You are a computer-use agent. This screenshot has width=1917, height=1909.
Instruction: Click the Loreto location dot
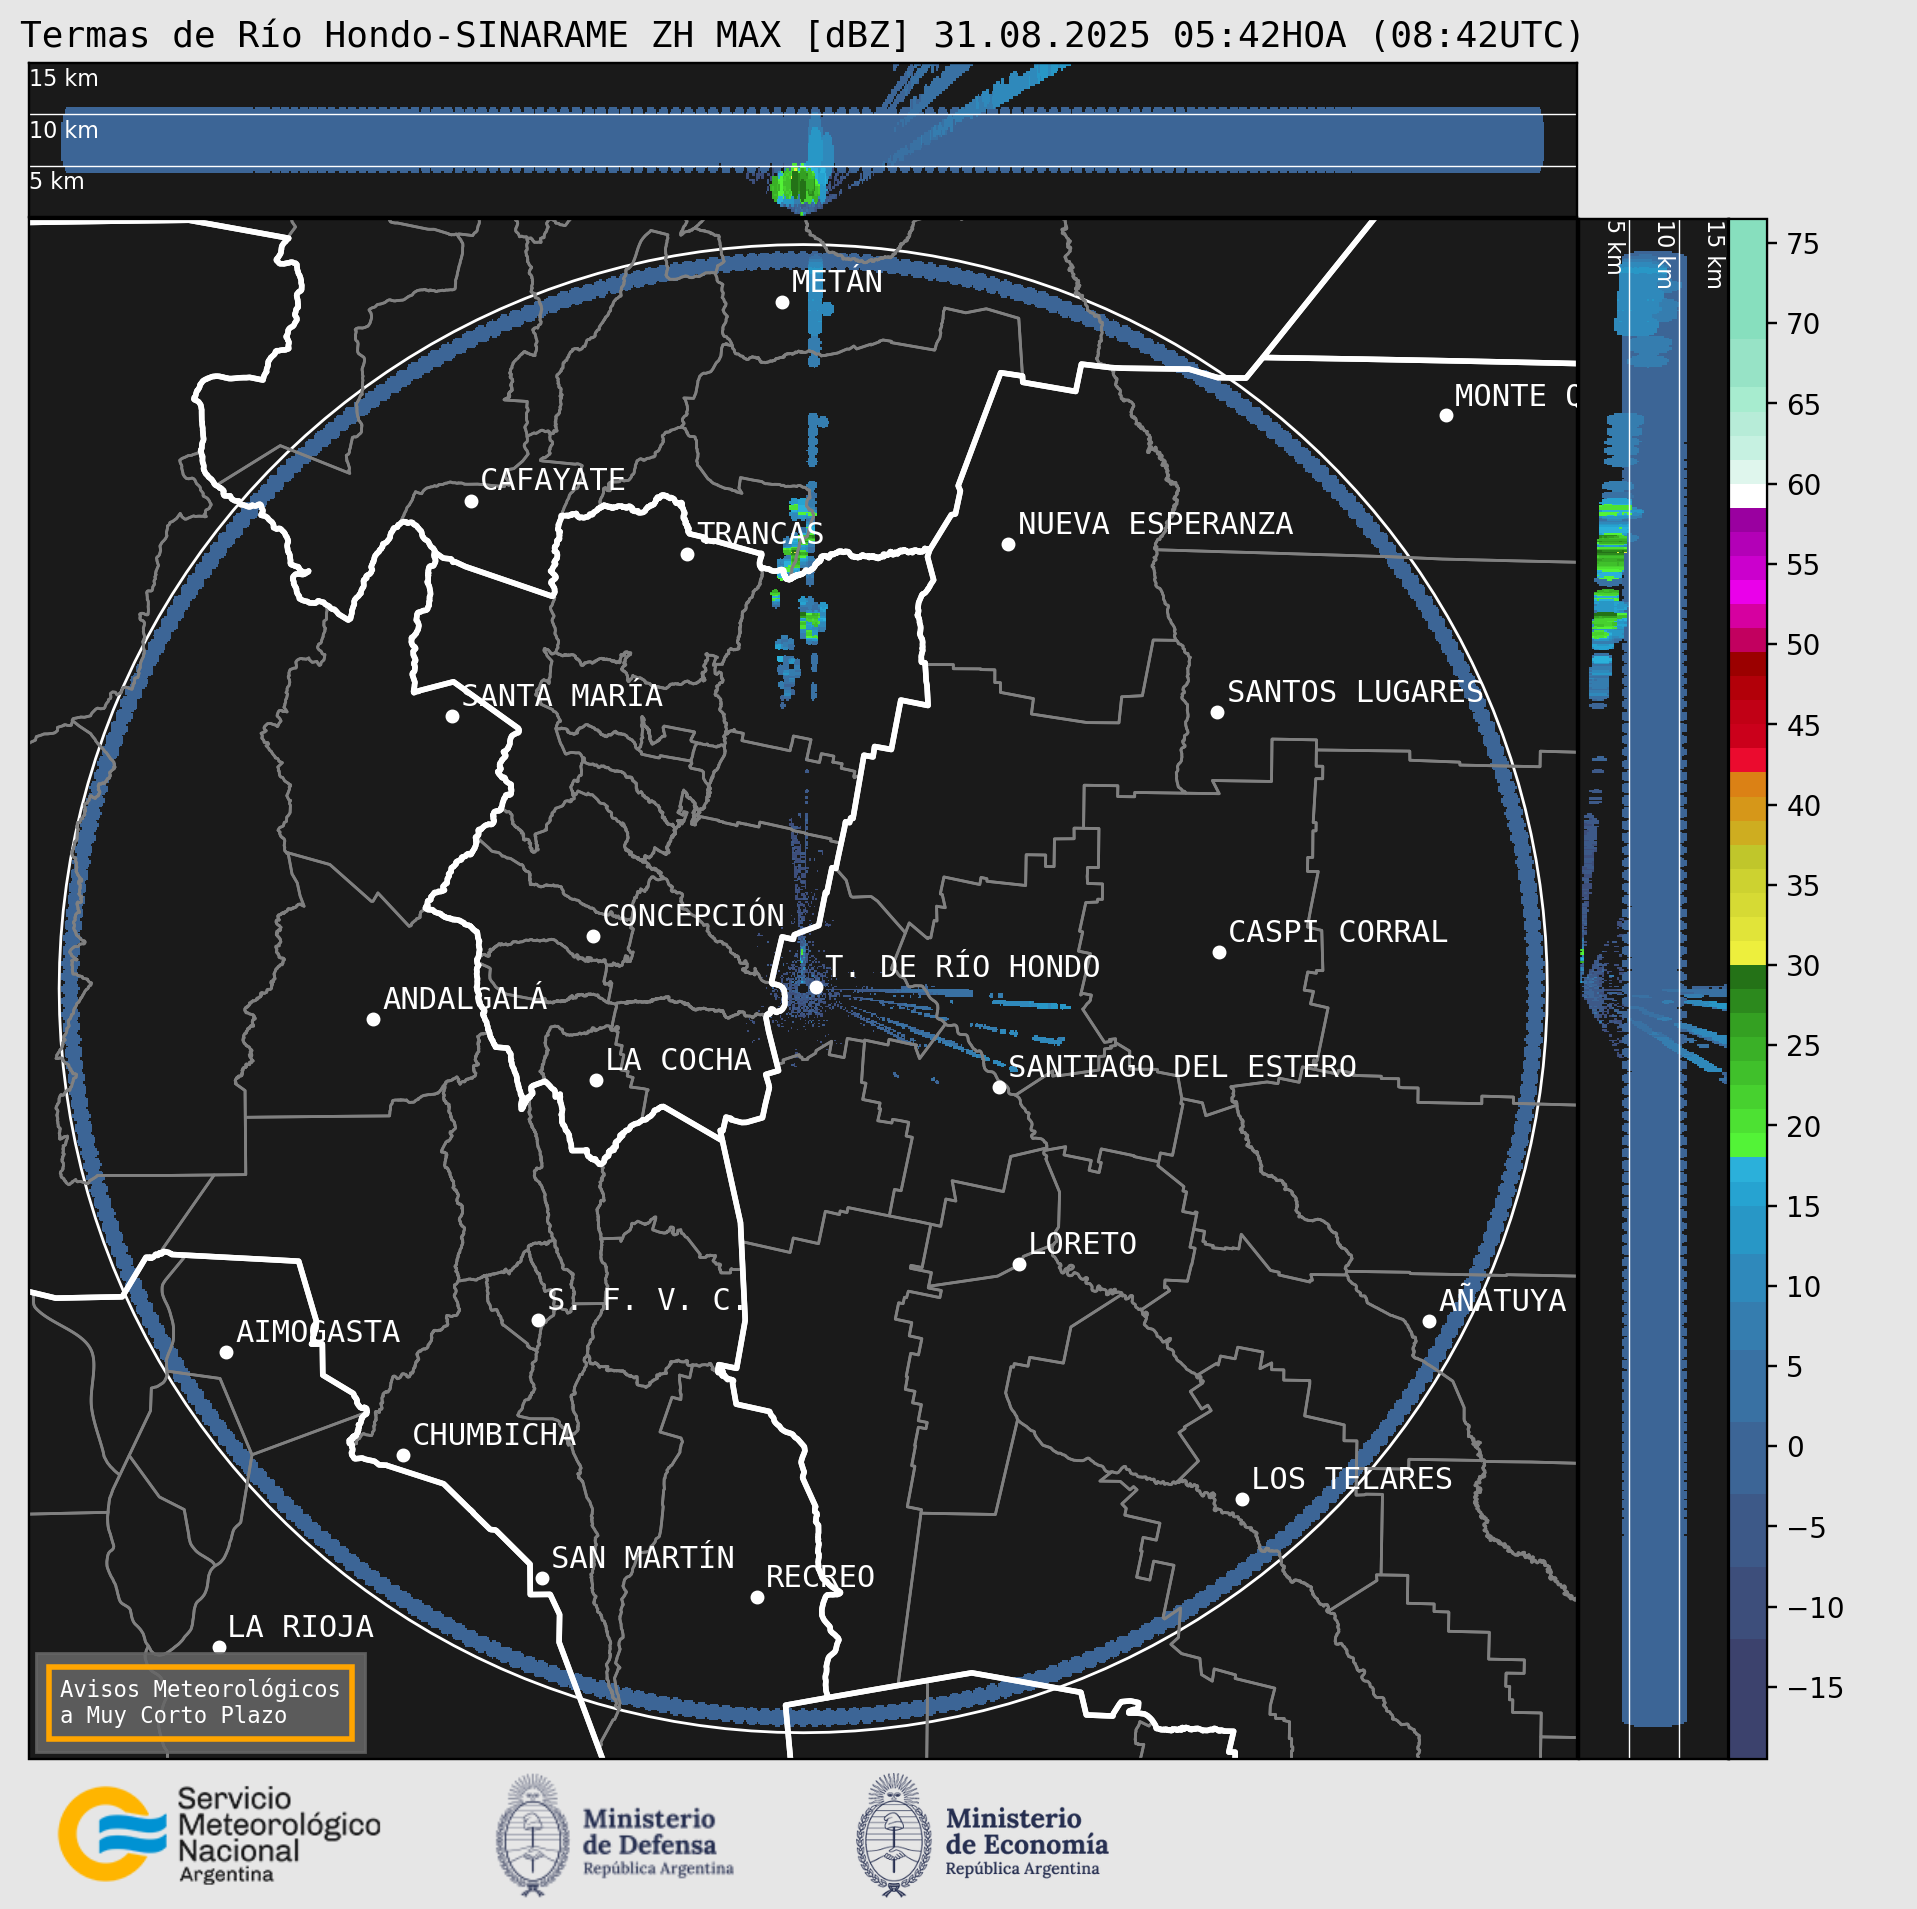point(1019,1264)
